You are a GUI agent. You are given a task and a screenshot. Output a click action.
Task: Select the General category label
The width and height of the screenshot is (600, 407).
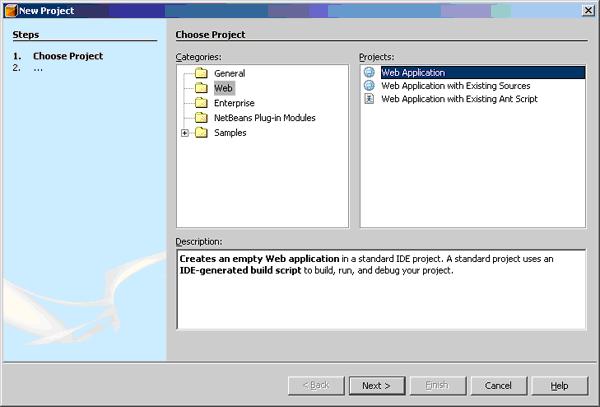(229, 73)
